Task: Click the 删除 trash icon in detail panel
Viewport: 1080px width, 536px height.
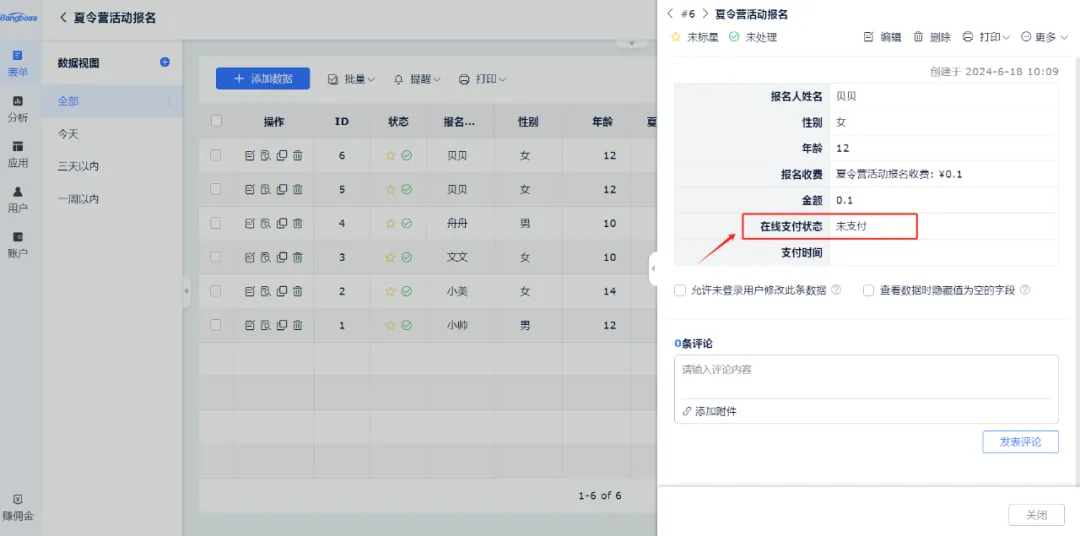Action: tap(918, 37)
